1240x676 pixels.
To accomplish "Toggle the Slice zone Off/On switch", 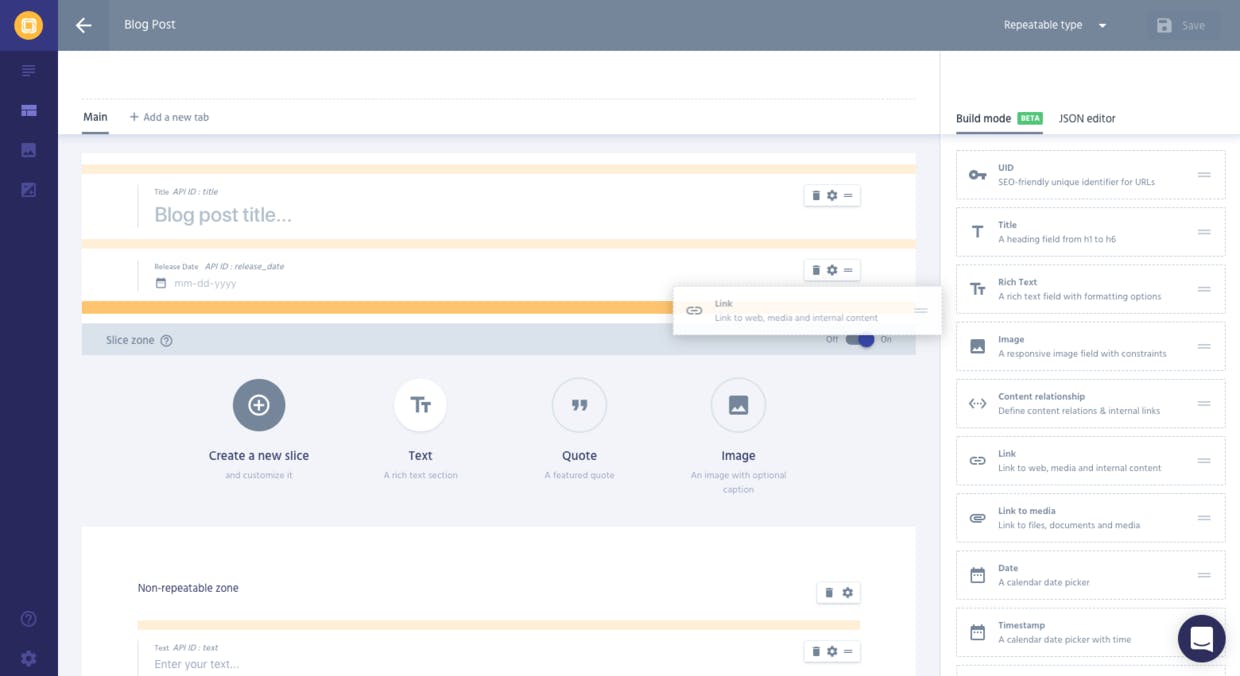I will click(860, 340).
